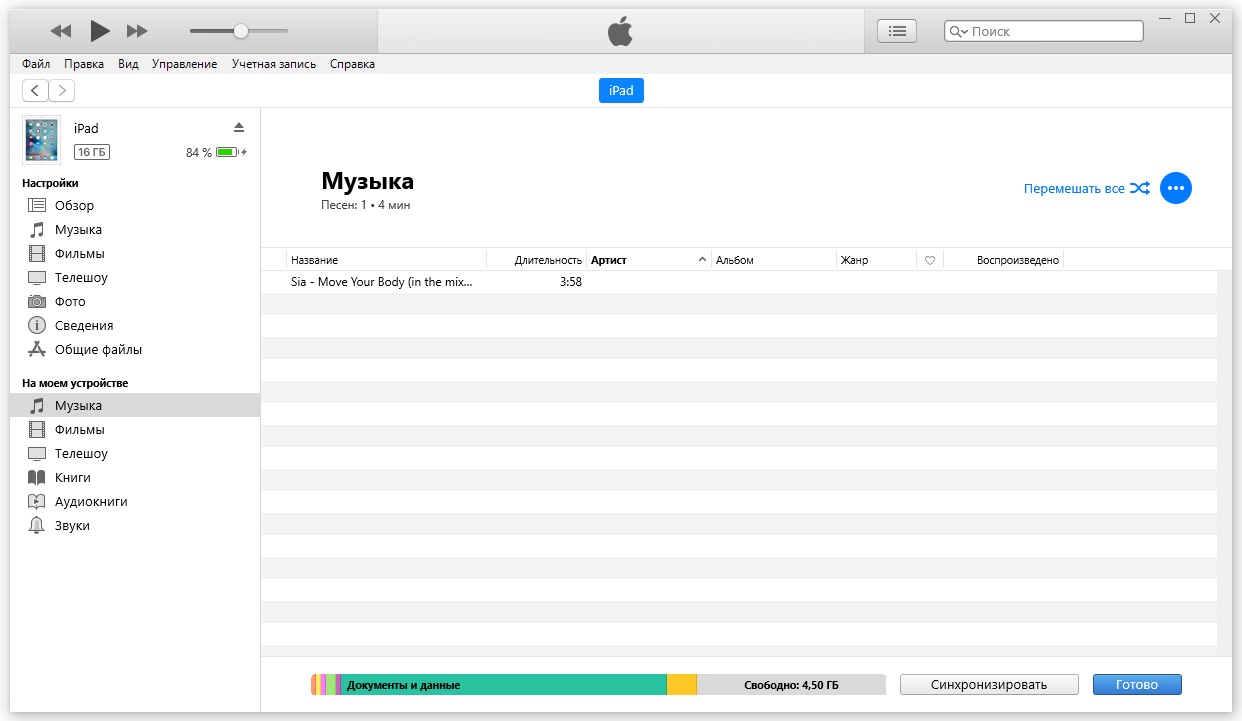Viewport: 1242px width, 721px height.
Task: Click the blue iPad device button
Action: (x=621, y=90)
